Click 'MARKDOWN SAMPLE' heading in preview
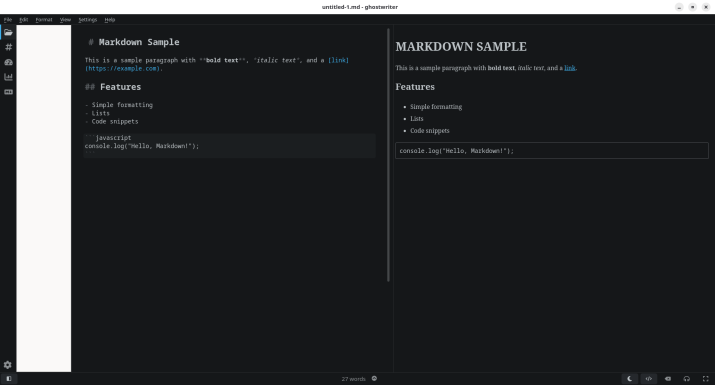715x385 pixels. coord(461,47)
